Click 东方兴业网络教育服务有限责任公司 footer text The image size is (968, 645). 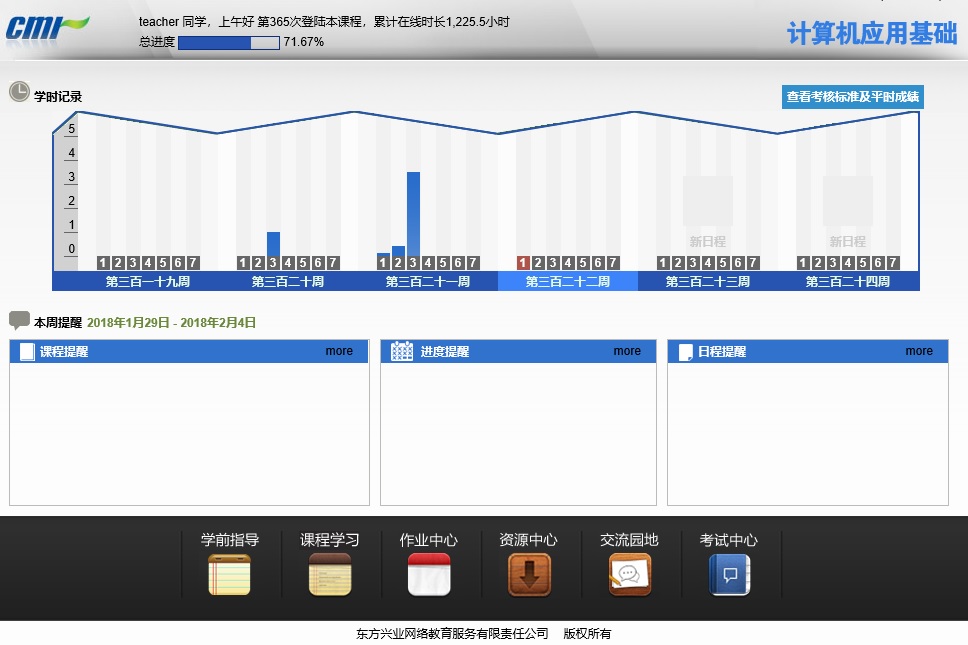click(452, 633)
